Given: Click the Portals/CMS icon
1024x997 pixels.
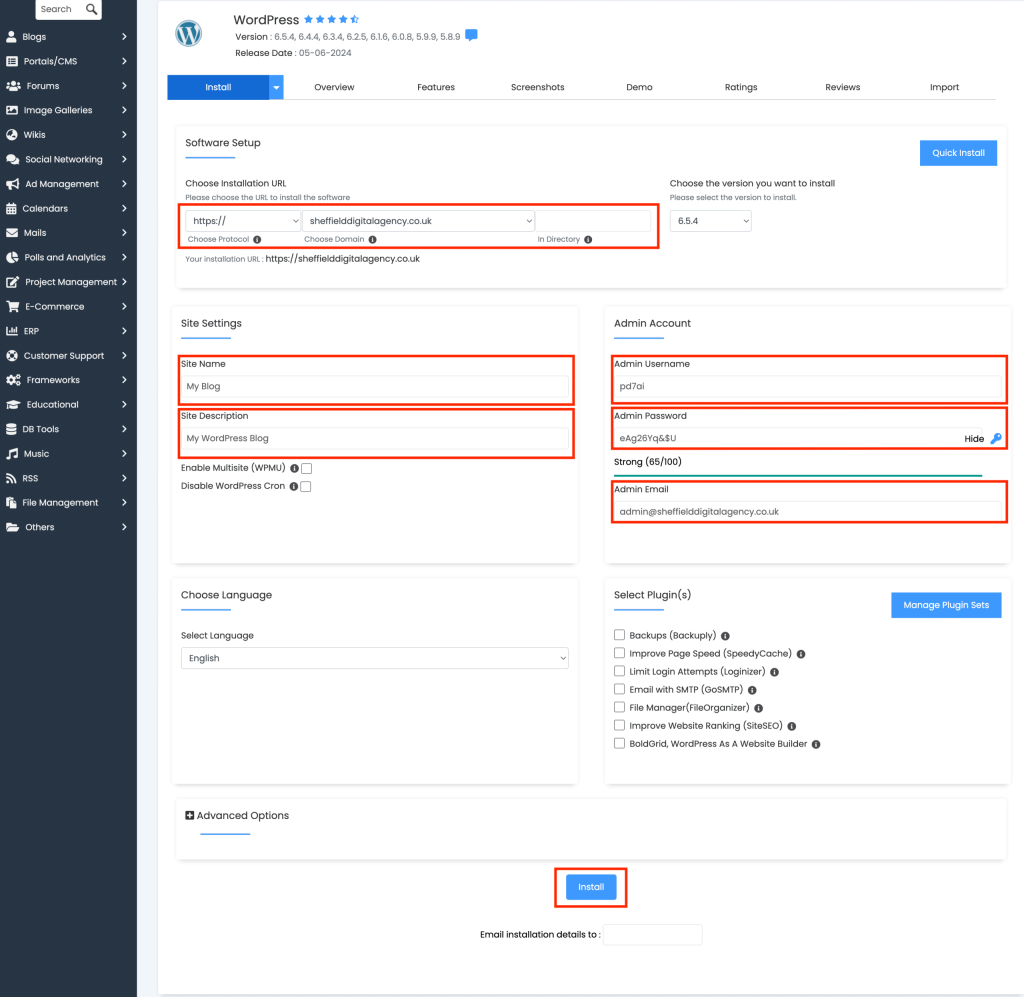Looking at the screenshot, I should pos(12,61).
